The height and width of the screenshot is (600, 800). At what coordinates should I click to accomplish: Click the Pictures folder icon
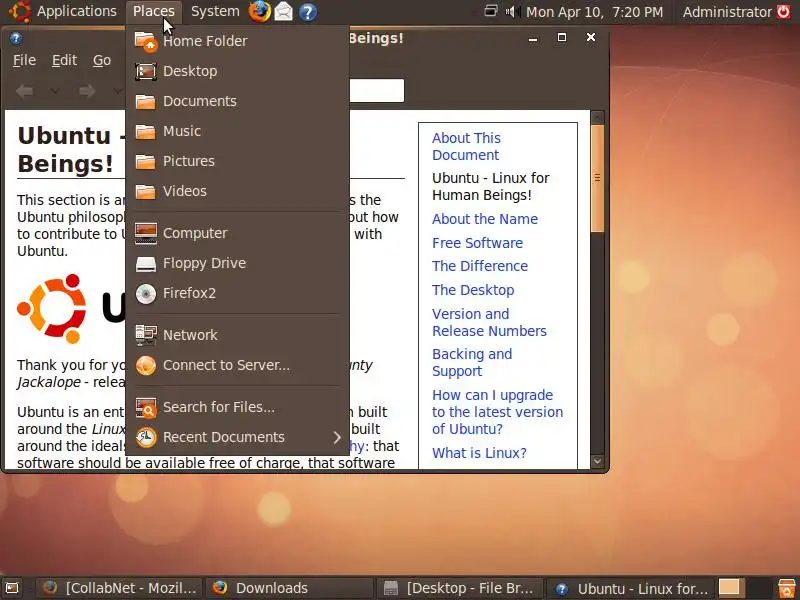click(146, 161)
